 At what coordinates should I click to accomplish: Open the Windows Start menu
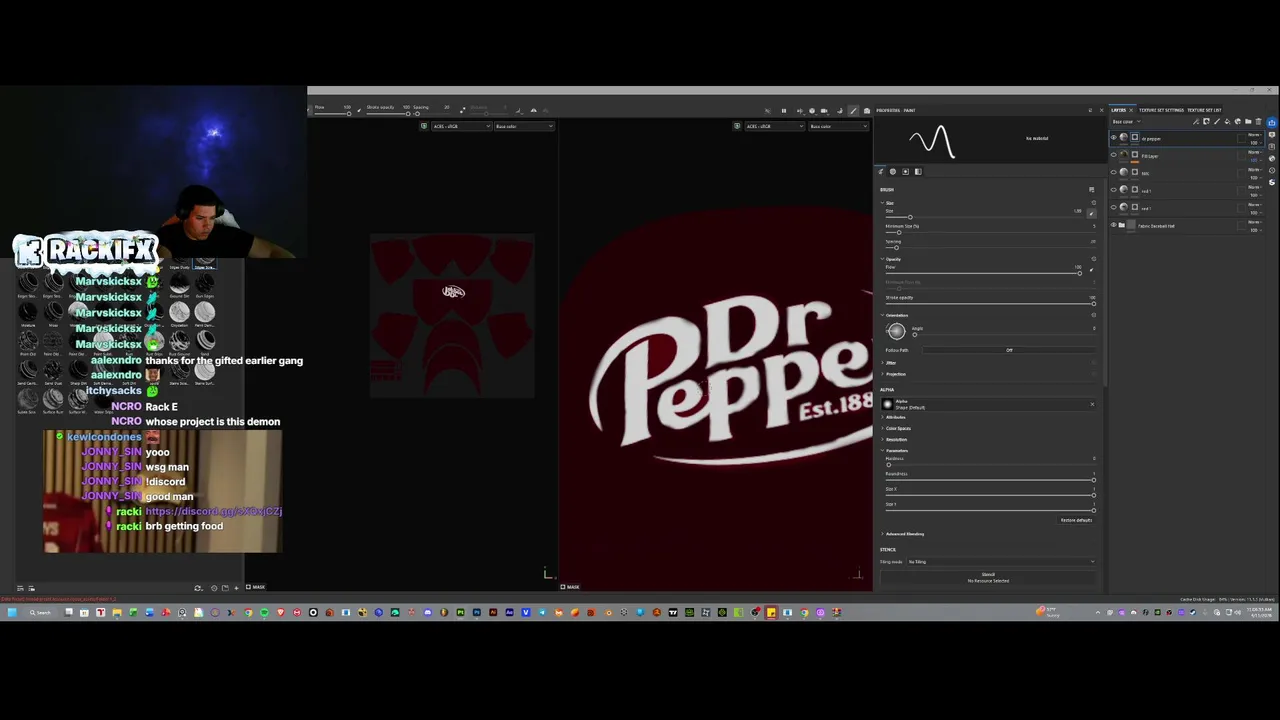pos(12,612)
